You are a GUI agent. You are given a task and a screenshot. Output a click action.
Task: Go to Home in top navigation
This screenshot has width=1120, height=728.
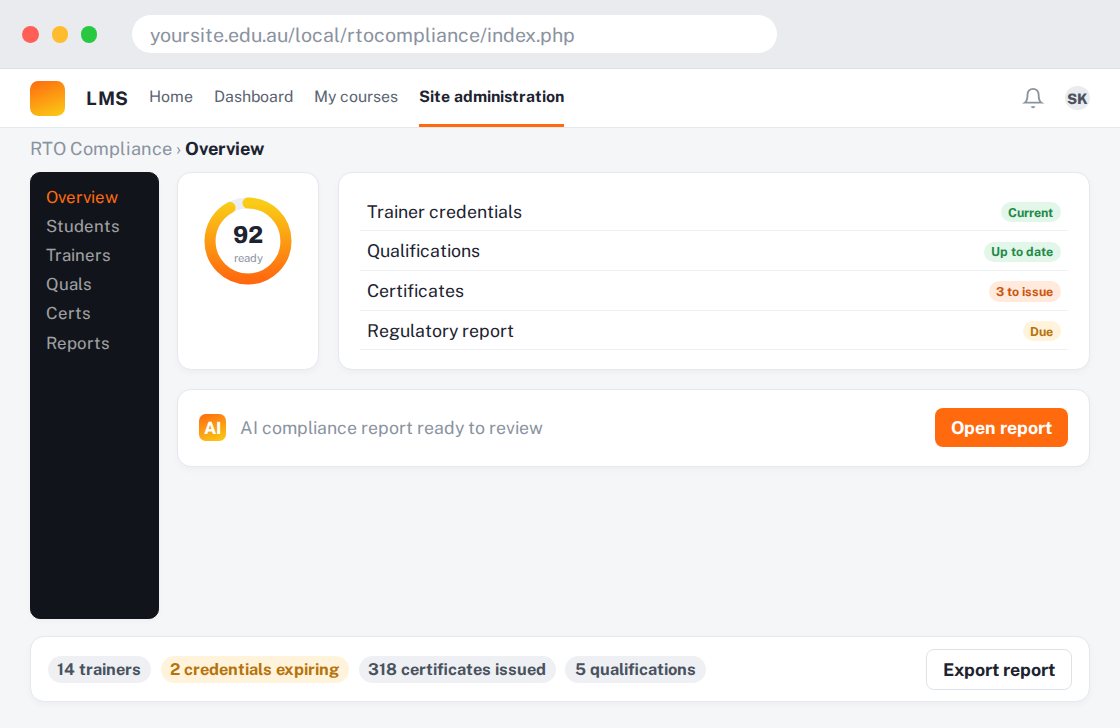coord(171,96)
